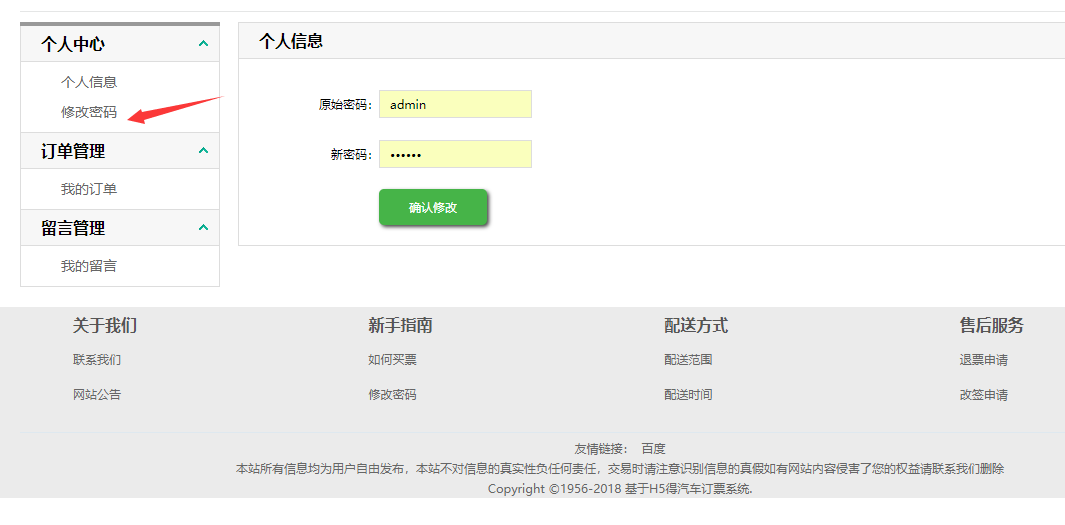
Task: Open the 网站公告 footer link
Action: (97, 395)
